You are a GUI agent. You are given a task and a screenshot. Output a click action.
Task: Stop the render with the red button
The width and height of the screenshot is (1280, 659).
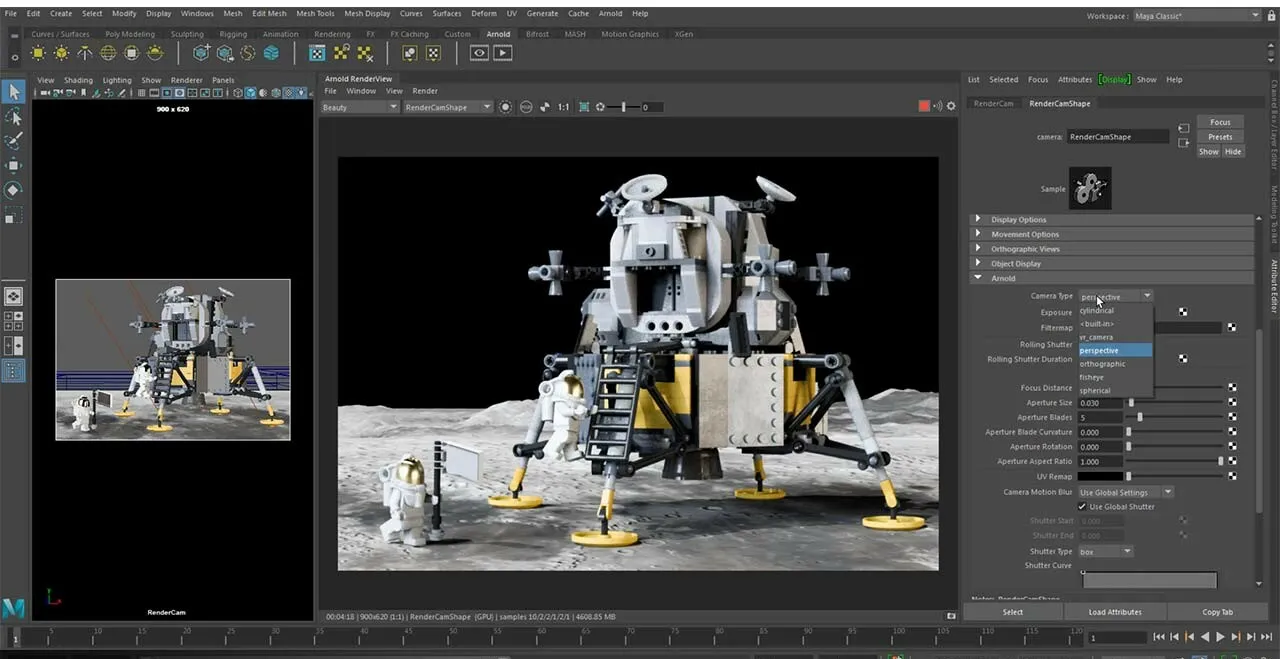[924, 106]
